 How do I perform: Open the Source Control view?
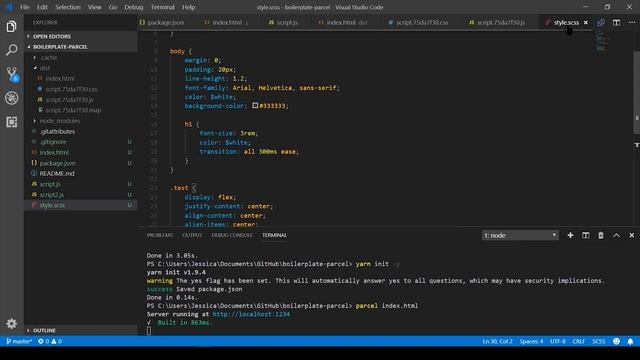coord(11,74)
